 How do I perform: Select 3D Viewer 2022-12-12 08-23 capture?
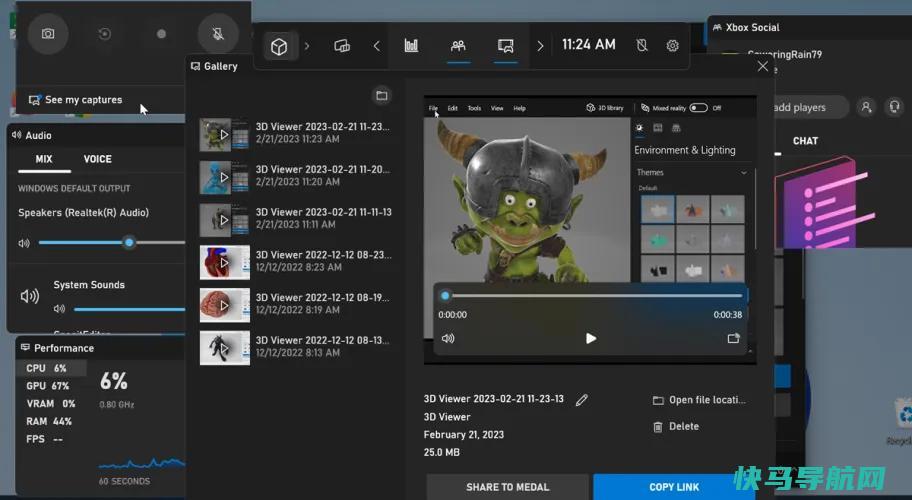pos(295,262)
